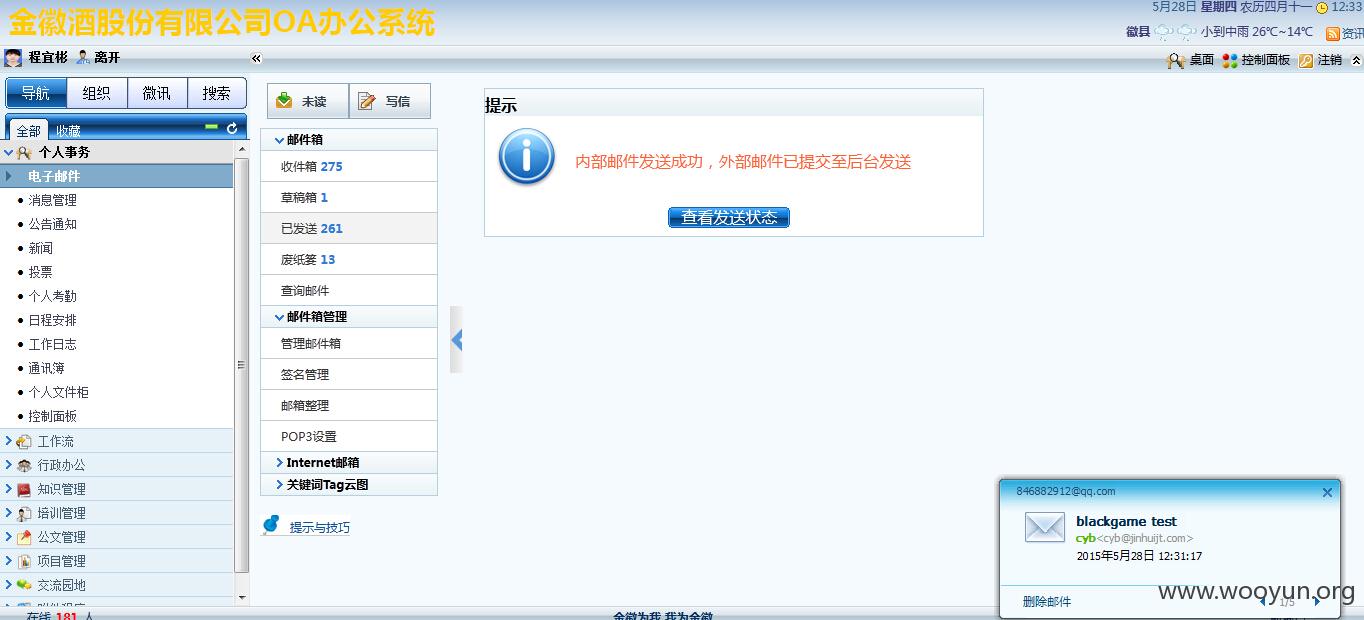Click the envelope icon in mail popup
This screenshot has width=1364, height=620.
pos(1044,527)
